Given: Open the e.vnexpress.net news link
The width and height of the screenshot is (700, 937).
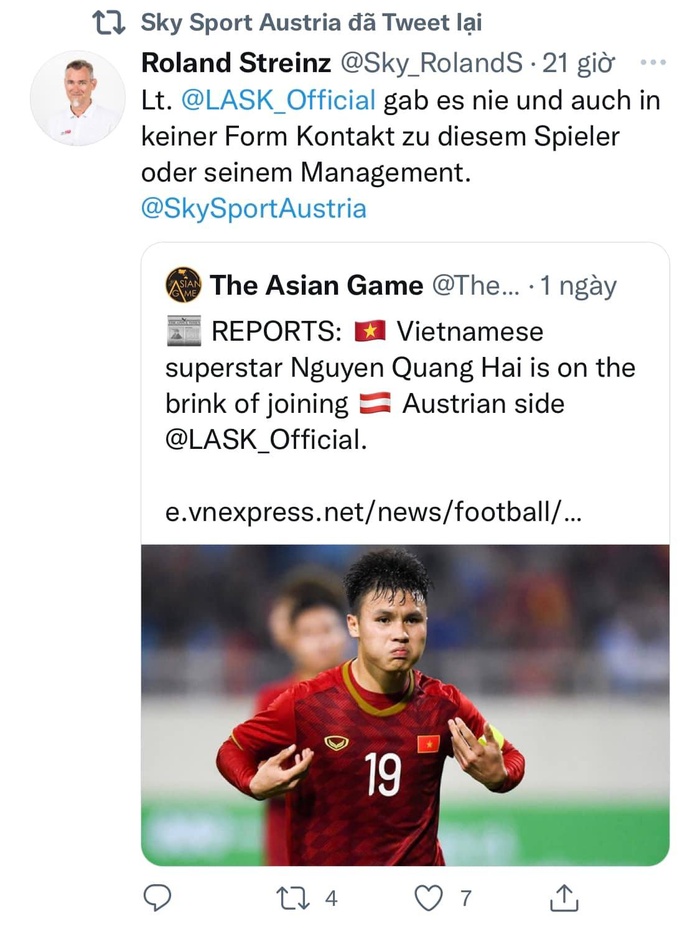Looking at the screenshot, I should pos(372,512).
